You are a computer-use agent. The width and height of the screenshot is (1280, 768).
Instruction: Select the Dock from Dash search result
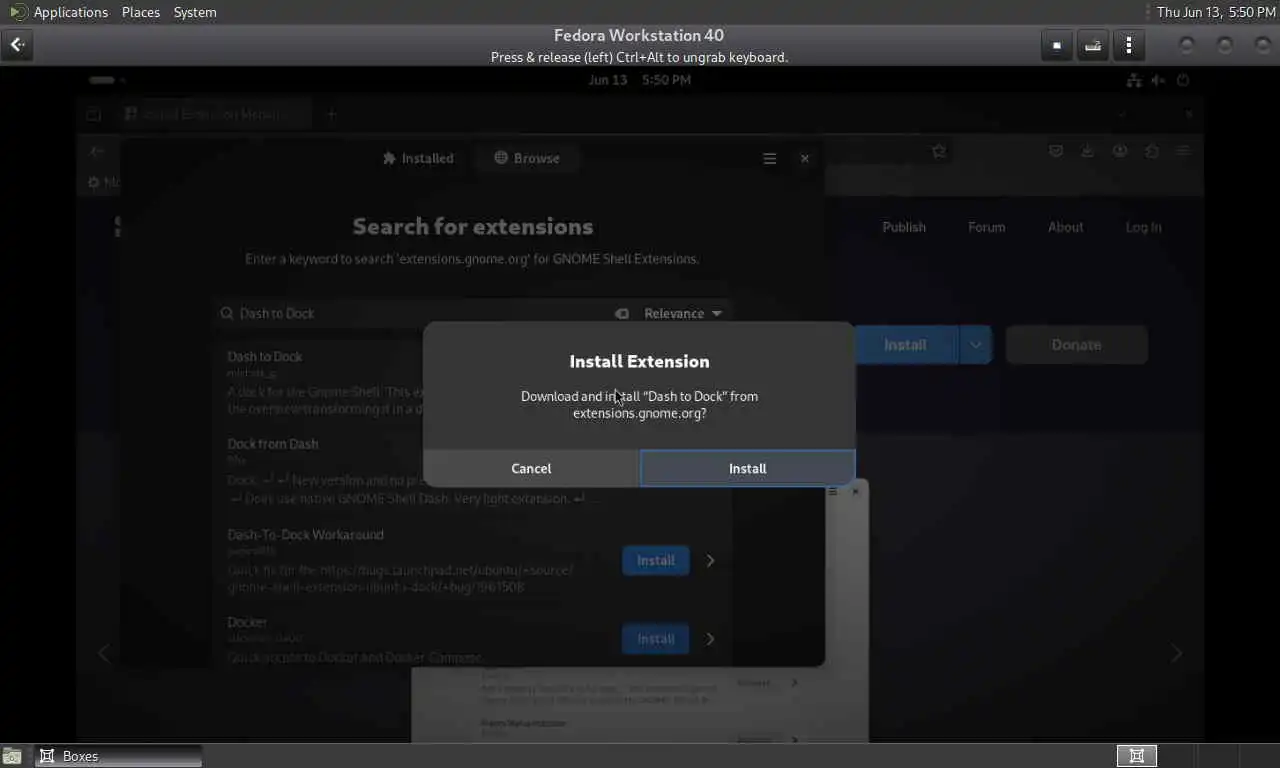point(470,471)
